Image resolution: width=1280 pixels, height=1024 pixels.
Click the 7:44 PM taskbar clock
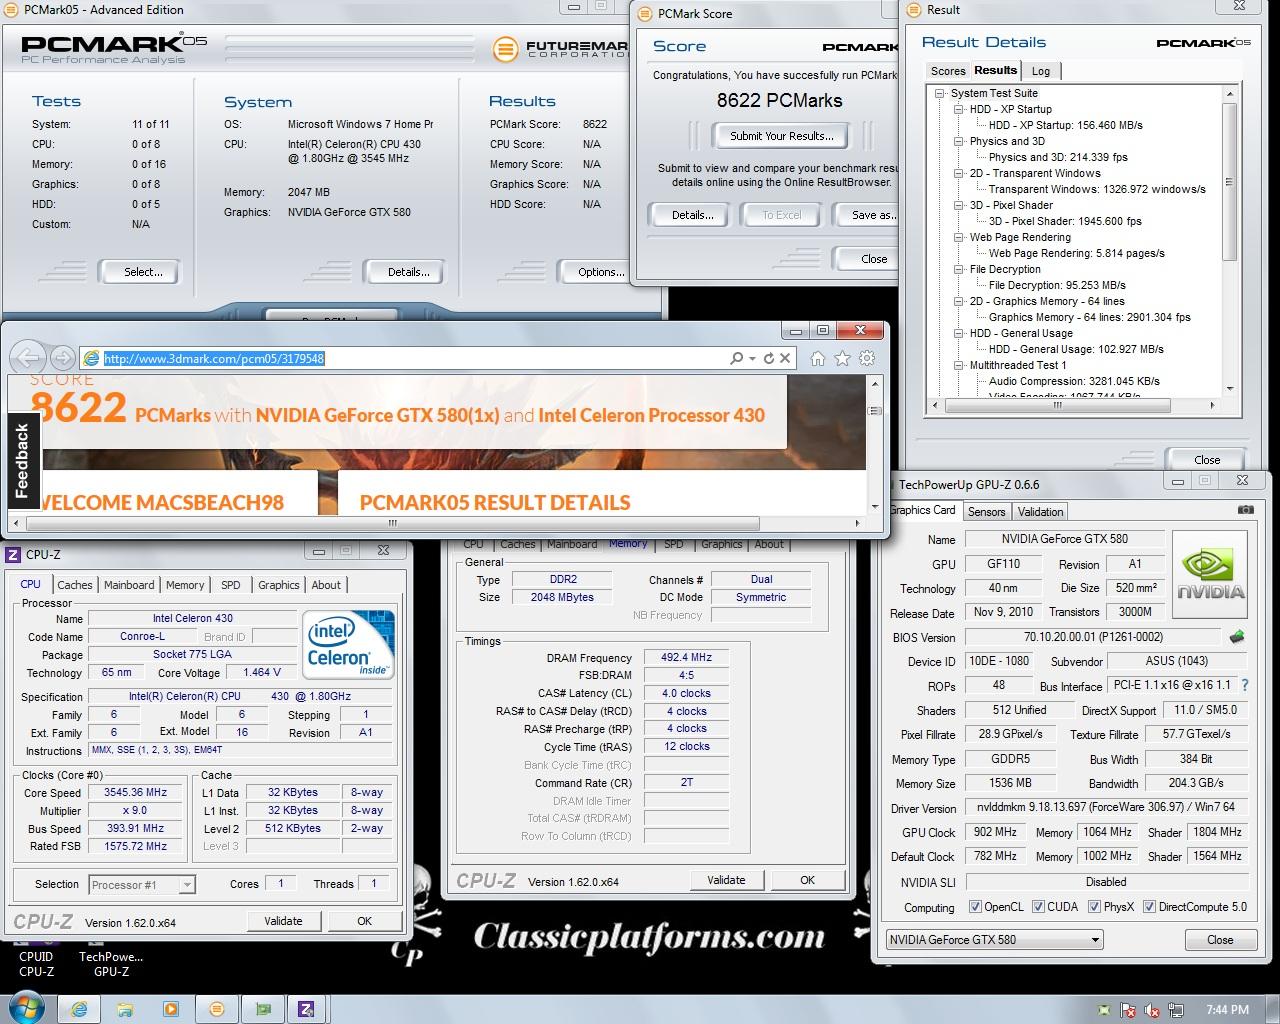pos(1227,1010)
